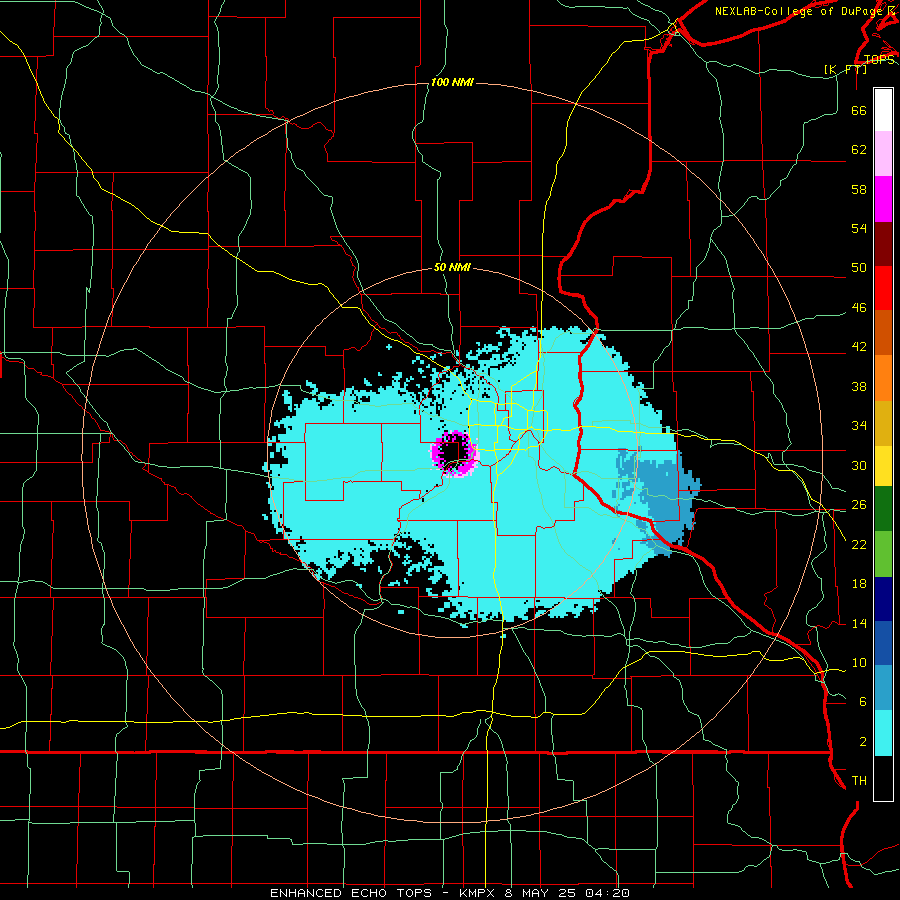Click the legend value 54
900x900 pixels.
pos(859,228)
